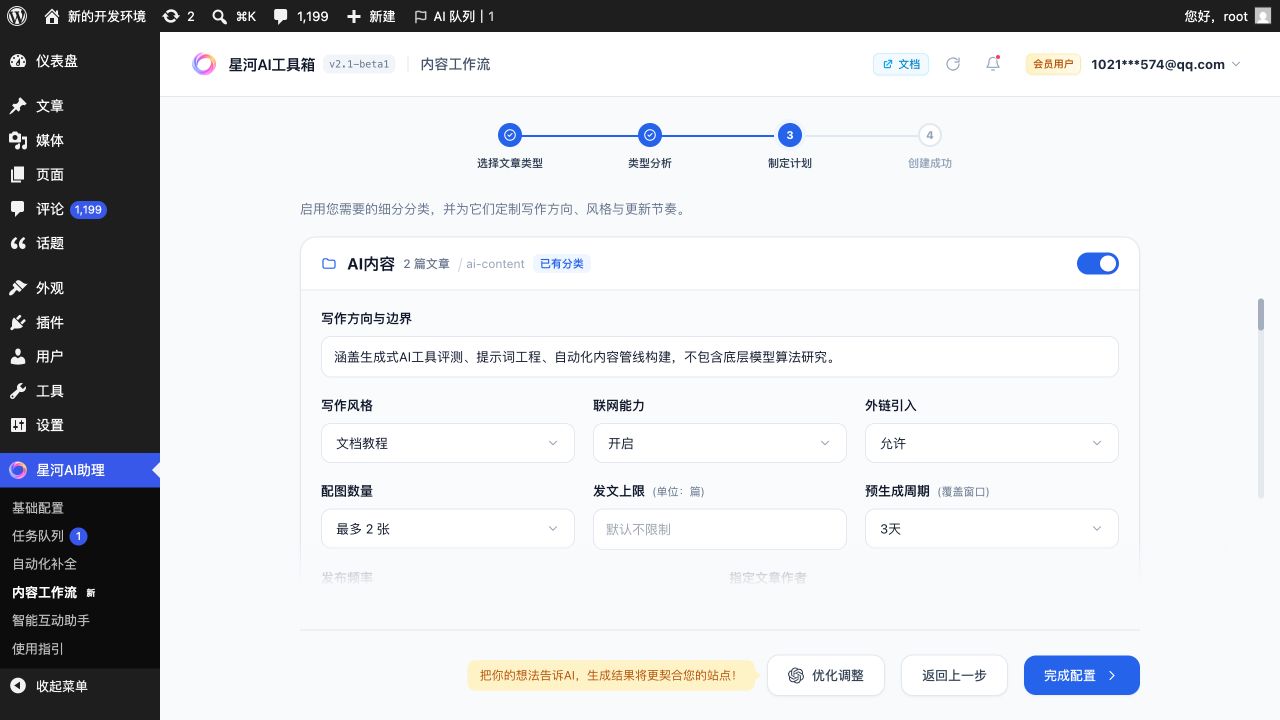Click the 文章 pin icon in the sidebar
This screenshot has height=720, width=1280.
[x=18, y=106]
